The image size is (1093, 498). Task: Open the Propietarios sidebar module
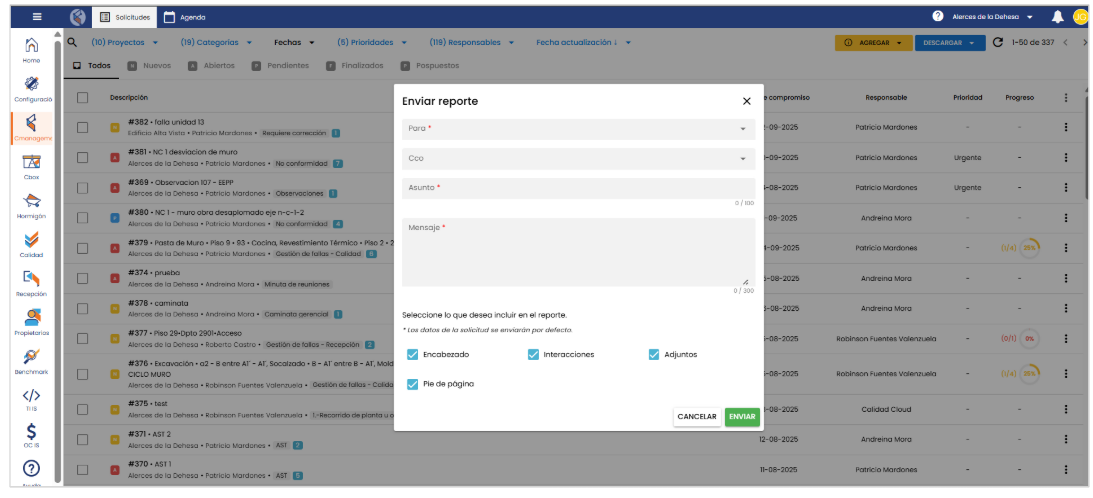[31, 324]
